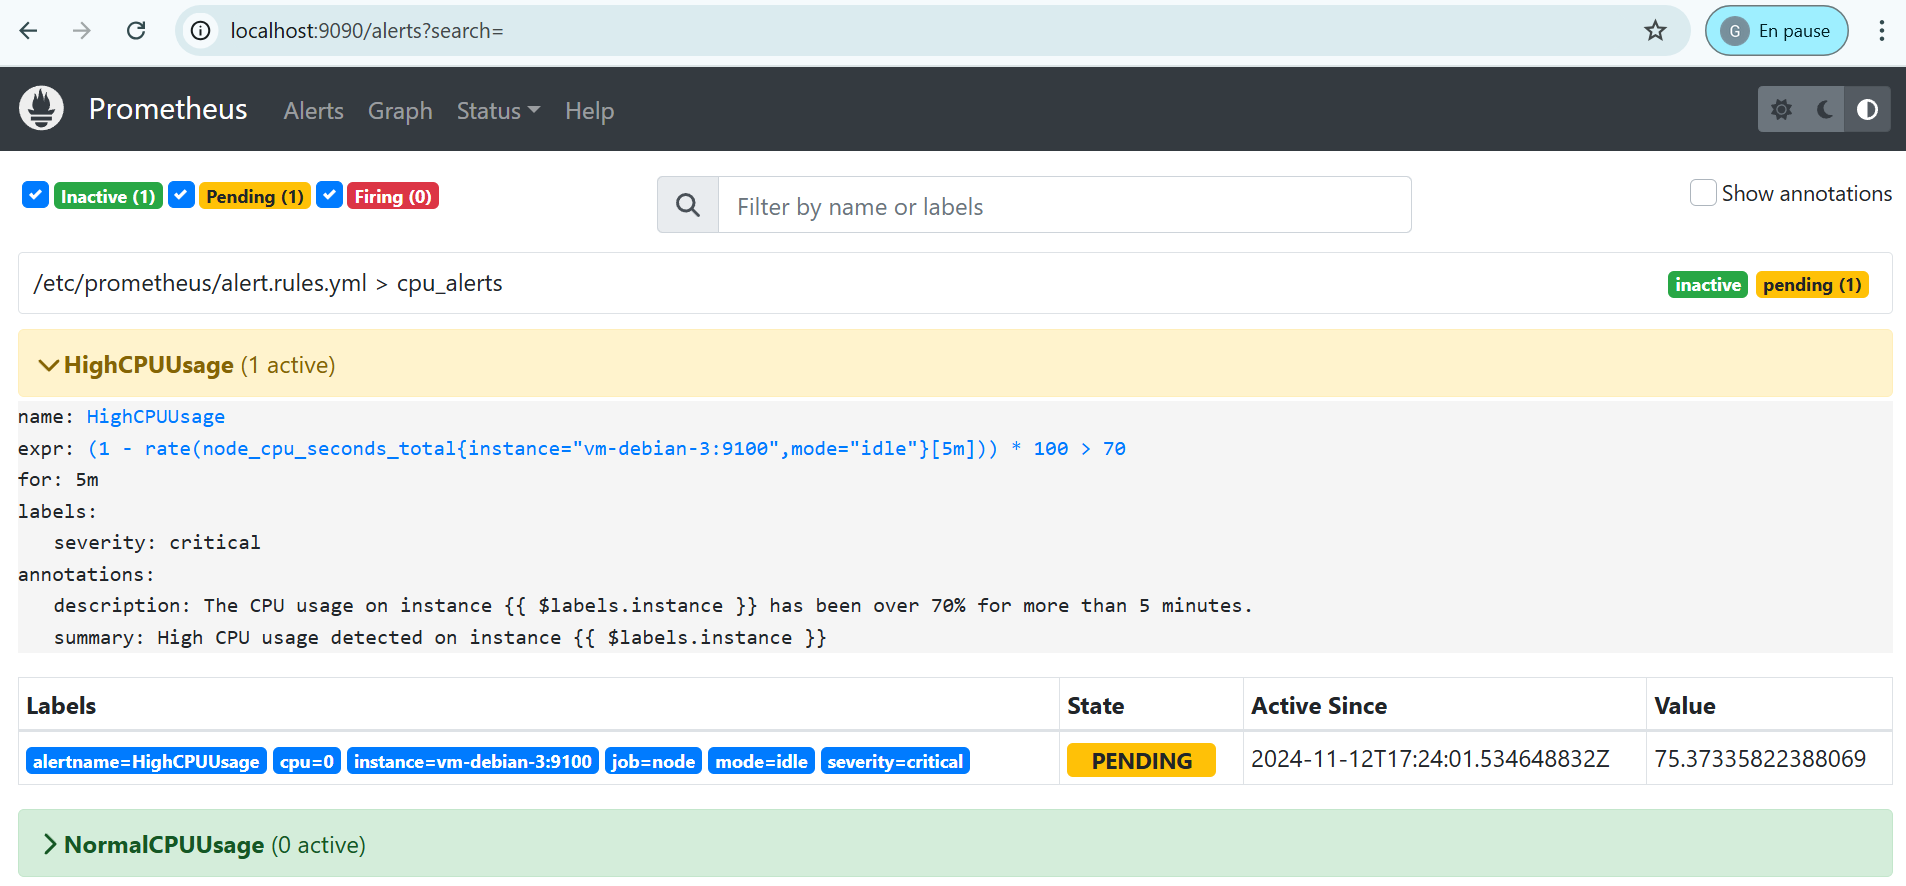Click the magnifier search icon
Screen dimensions: 1906x886
click(688, 205)
